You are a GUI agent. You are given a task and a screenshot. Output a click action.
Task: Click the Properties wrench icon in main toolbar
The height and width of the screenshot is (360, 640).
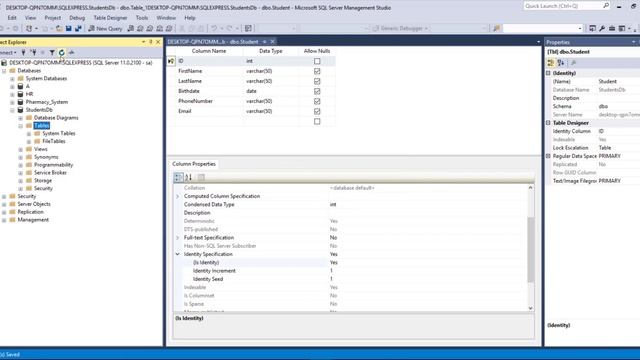pos(602,29)
